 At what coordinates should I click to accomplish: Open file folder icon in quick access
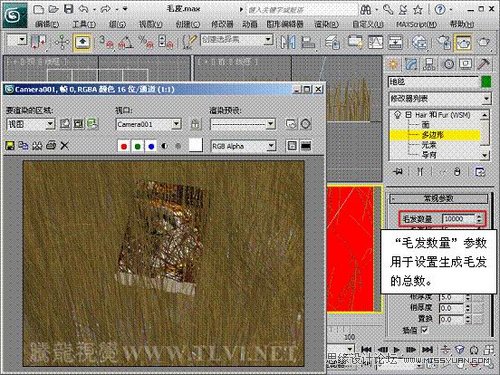pos(53,9)
